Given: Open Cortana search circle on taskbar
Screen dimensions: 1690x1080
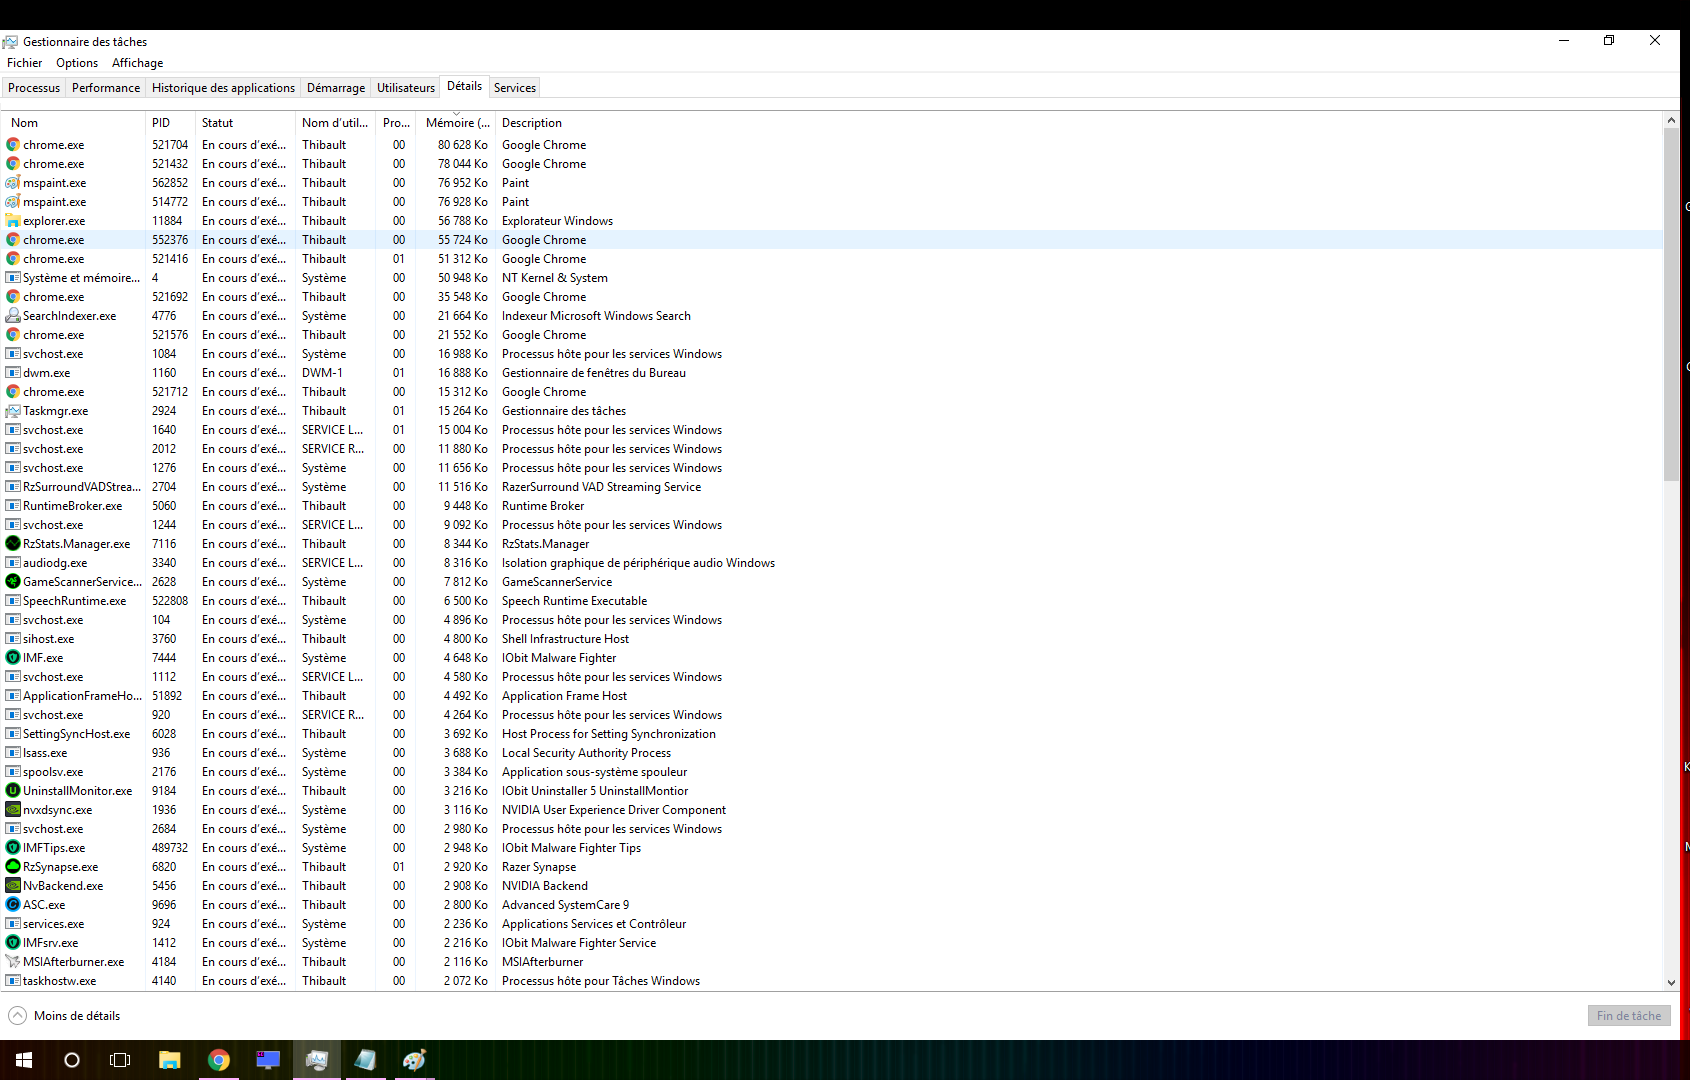Looking at the screenshot, I should [72, 1060].
